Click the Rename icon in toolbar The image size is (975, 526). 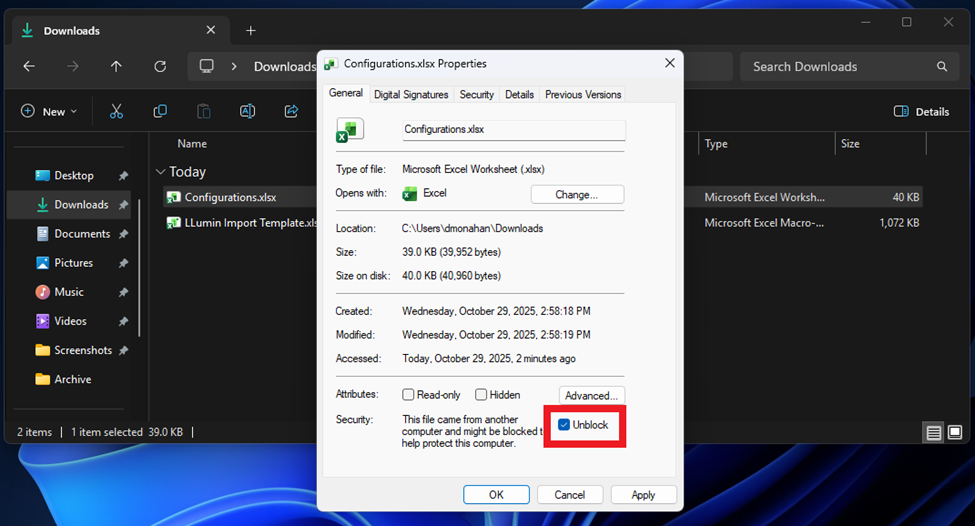coord(247,112)
